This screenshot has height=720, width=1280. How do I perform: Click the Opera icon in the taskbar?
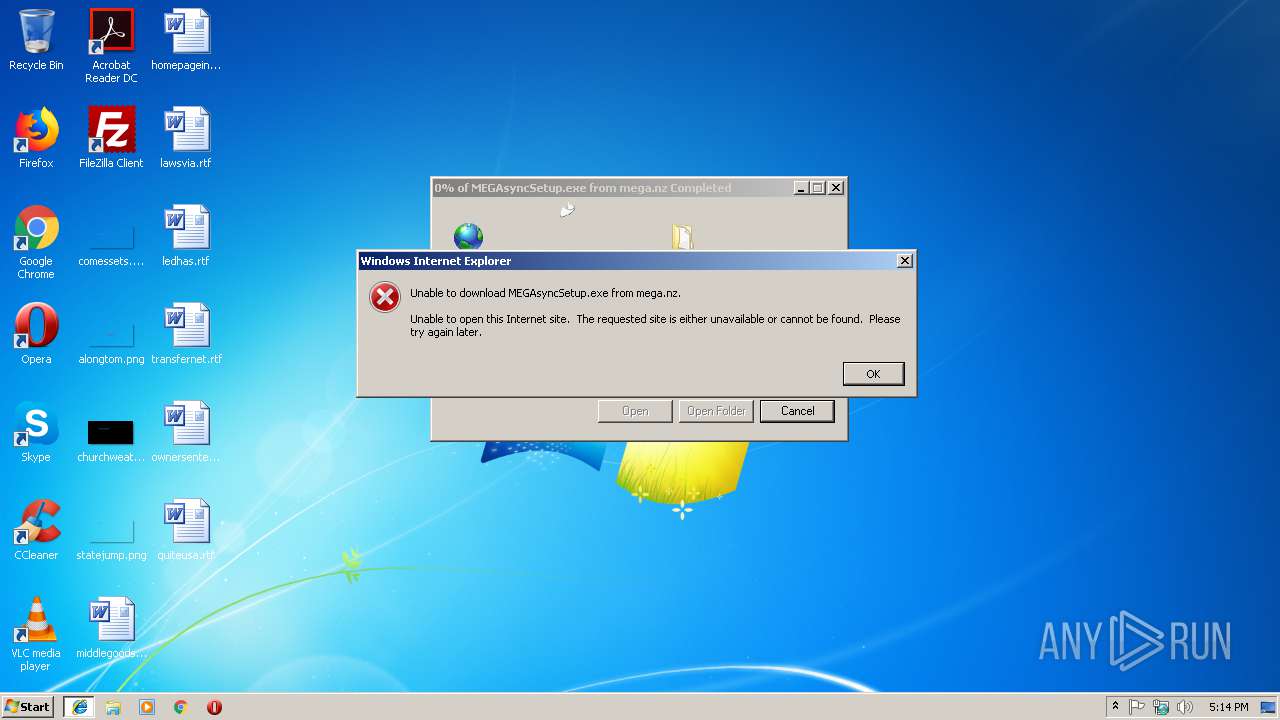tap(214, 707)
